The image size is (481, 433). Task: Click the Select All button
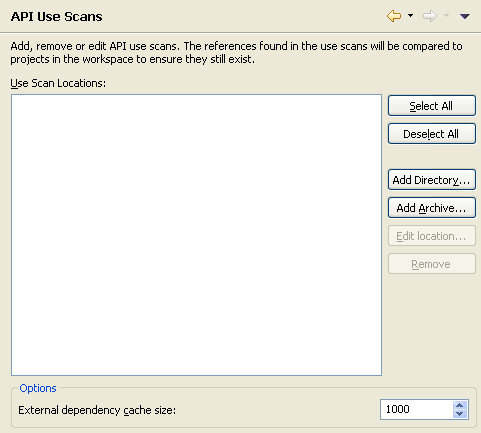point(432,106)
